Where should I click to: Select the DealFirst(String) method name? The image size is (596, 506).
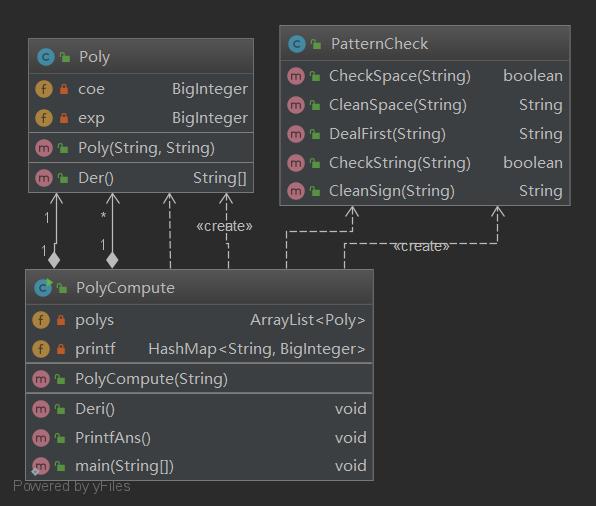coord(387,134)
